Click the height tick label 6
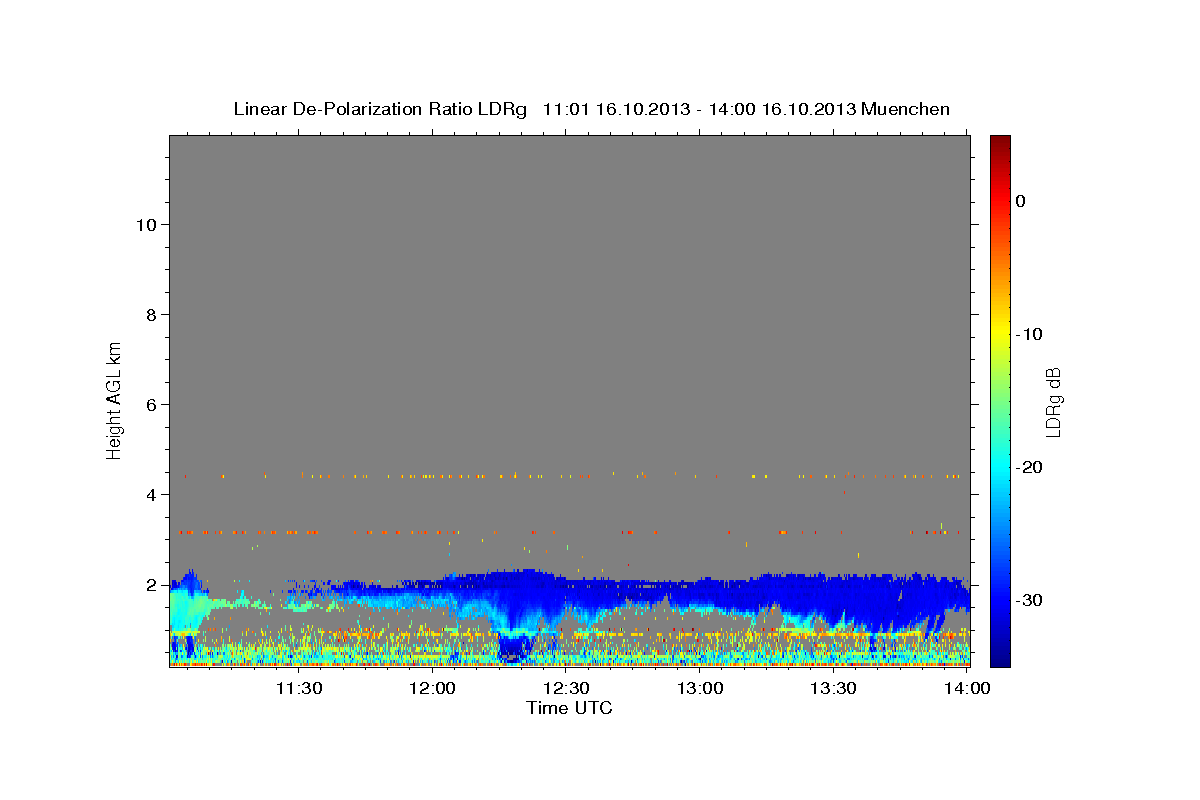Image resolution: width=1200 pixels, height=800 pixels. pos(150,404)
